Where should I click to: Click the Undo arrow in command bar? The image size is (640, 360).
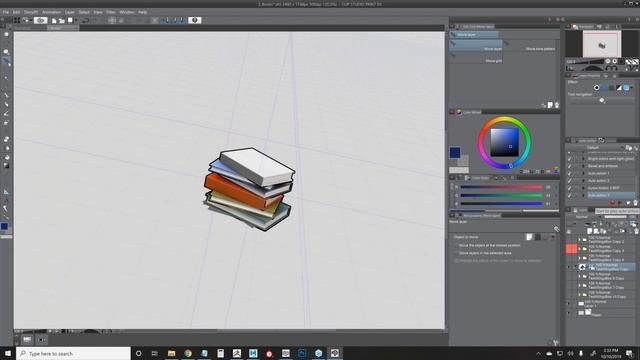(x=86, y=20)
